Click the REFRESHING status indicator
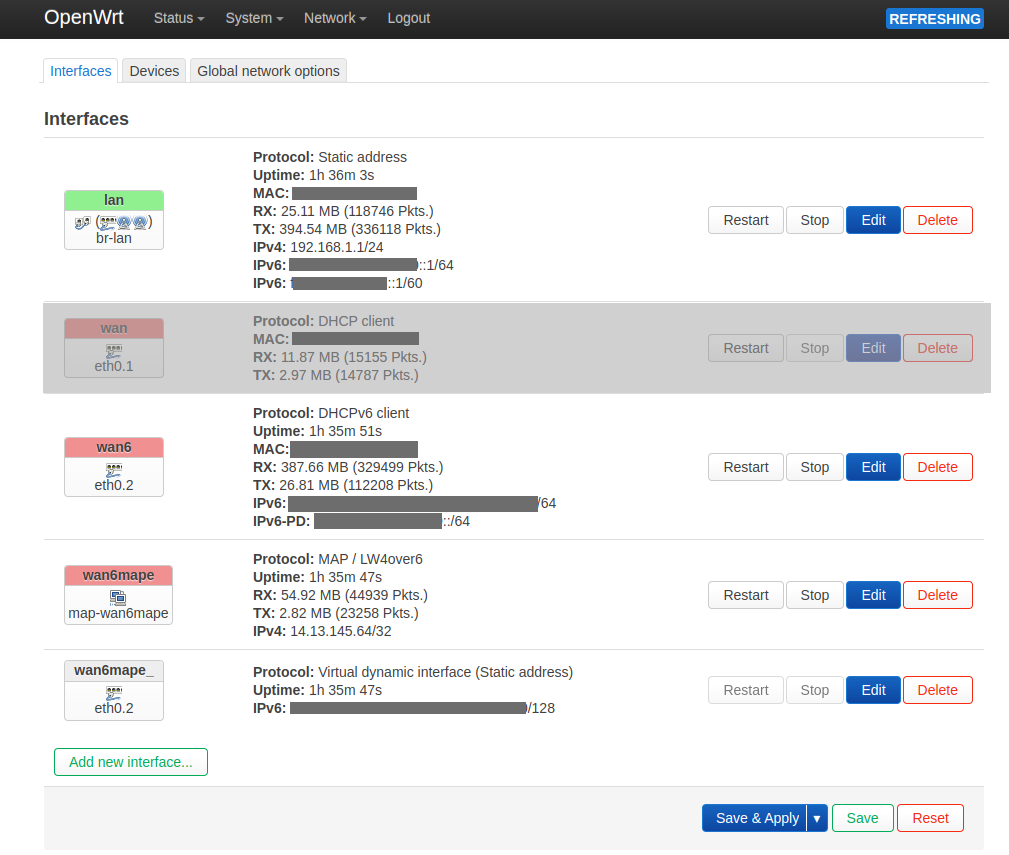Image resolution: width=1009 pixels, height=855 pixels. (934, 19)
